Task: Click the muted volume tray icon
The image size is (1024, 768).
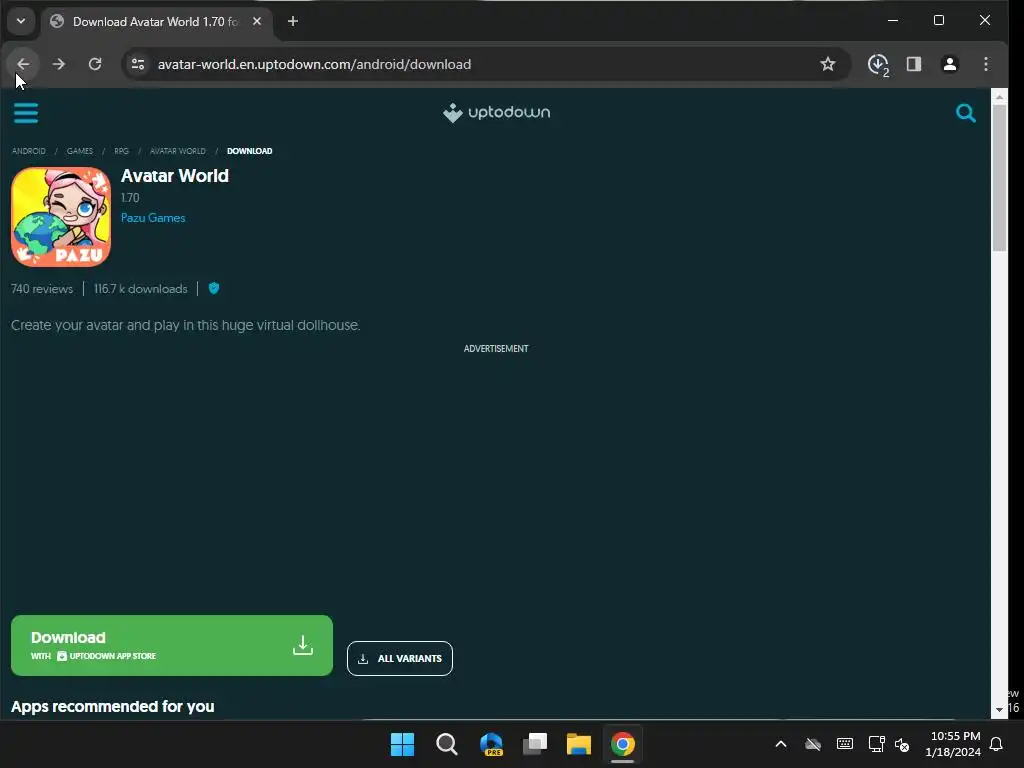Action: click(902, 744)
